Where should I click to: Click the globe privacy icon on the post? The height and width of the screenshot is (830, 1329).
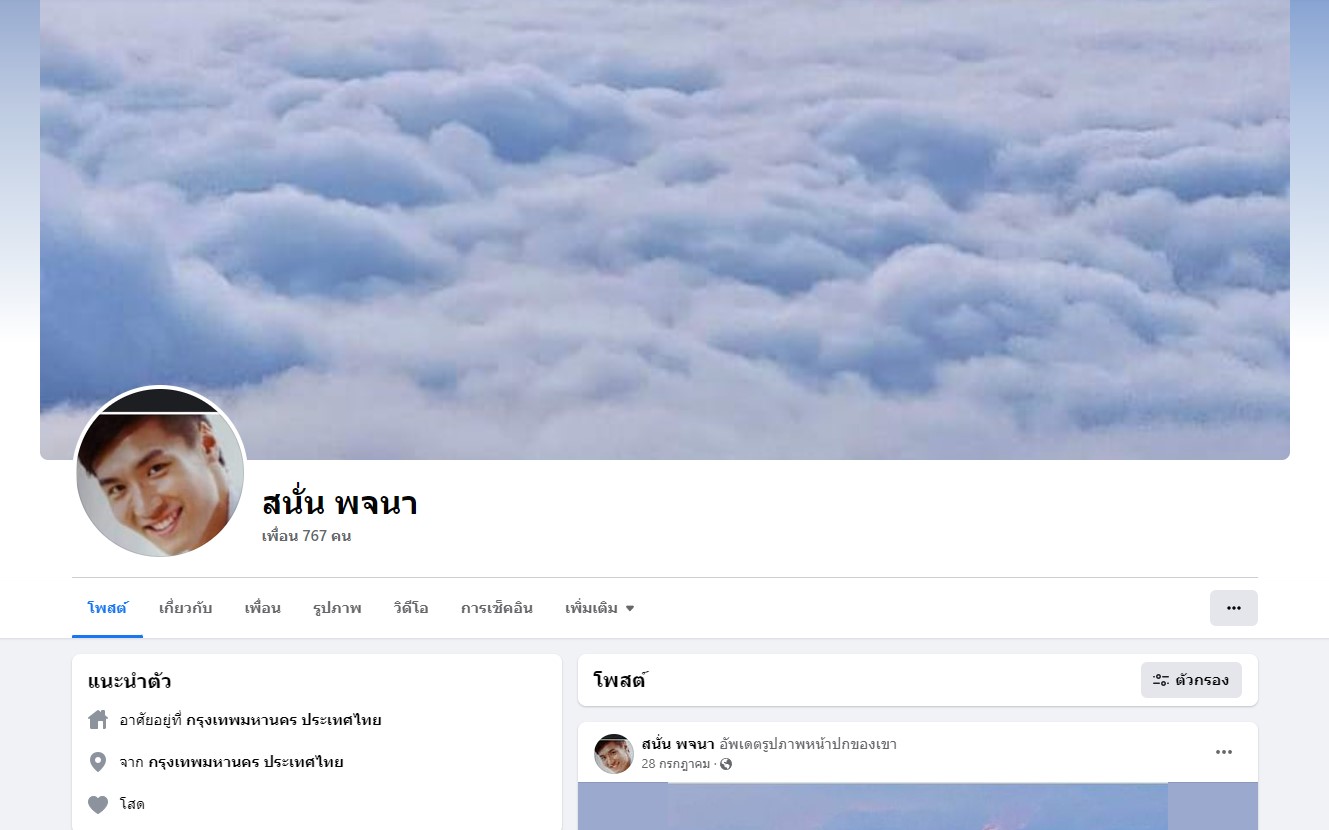click(x=726, y=764)
